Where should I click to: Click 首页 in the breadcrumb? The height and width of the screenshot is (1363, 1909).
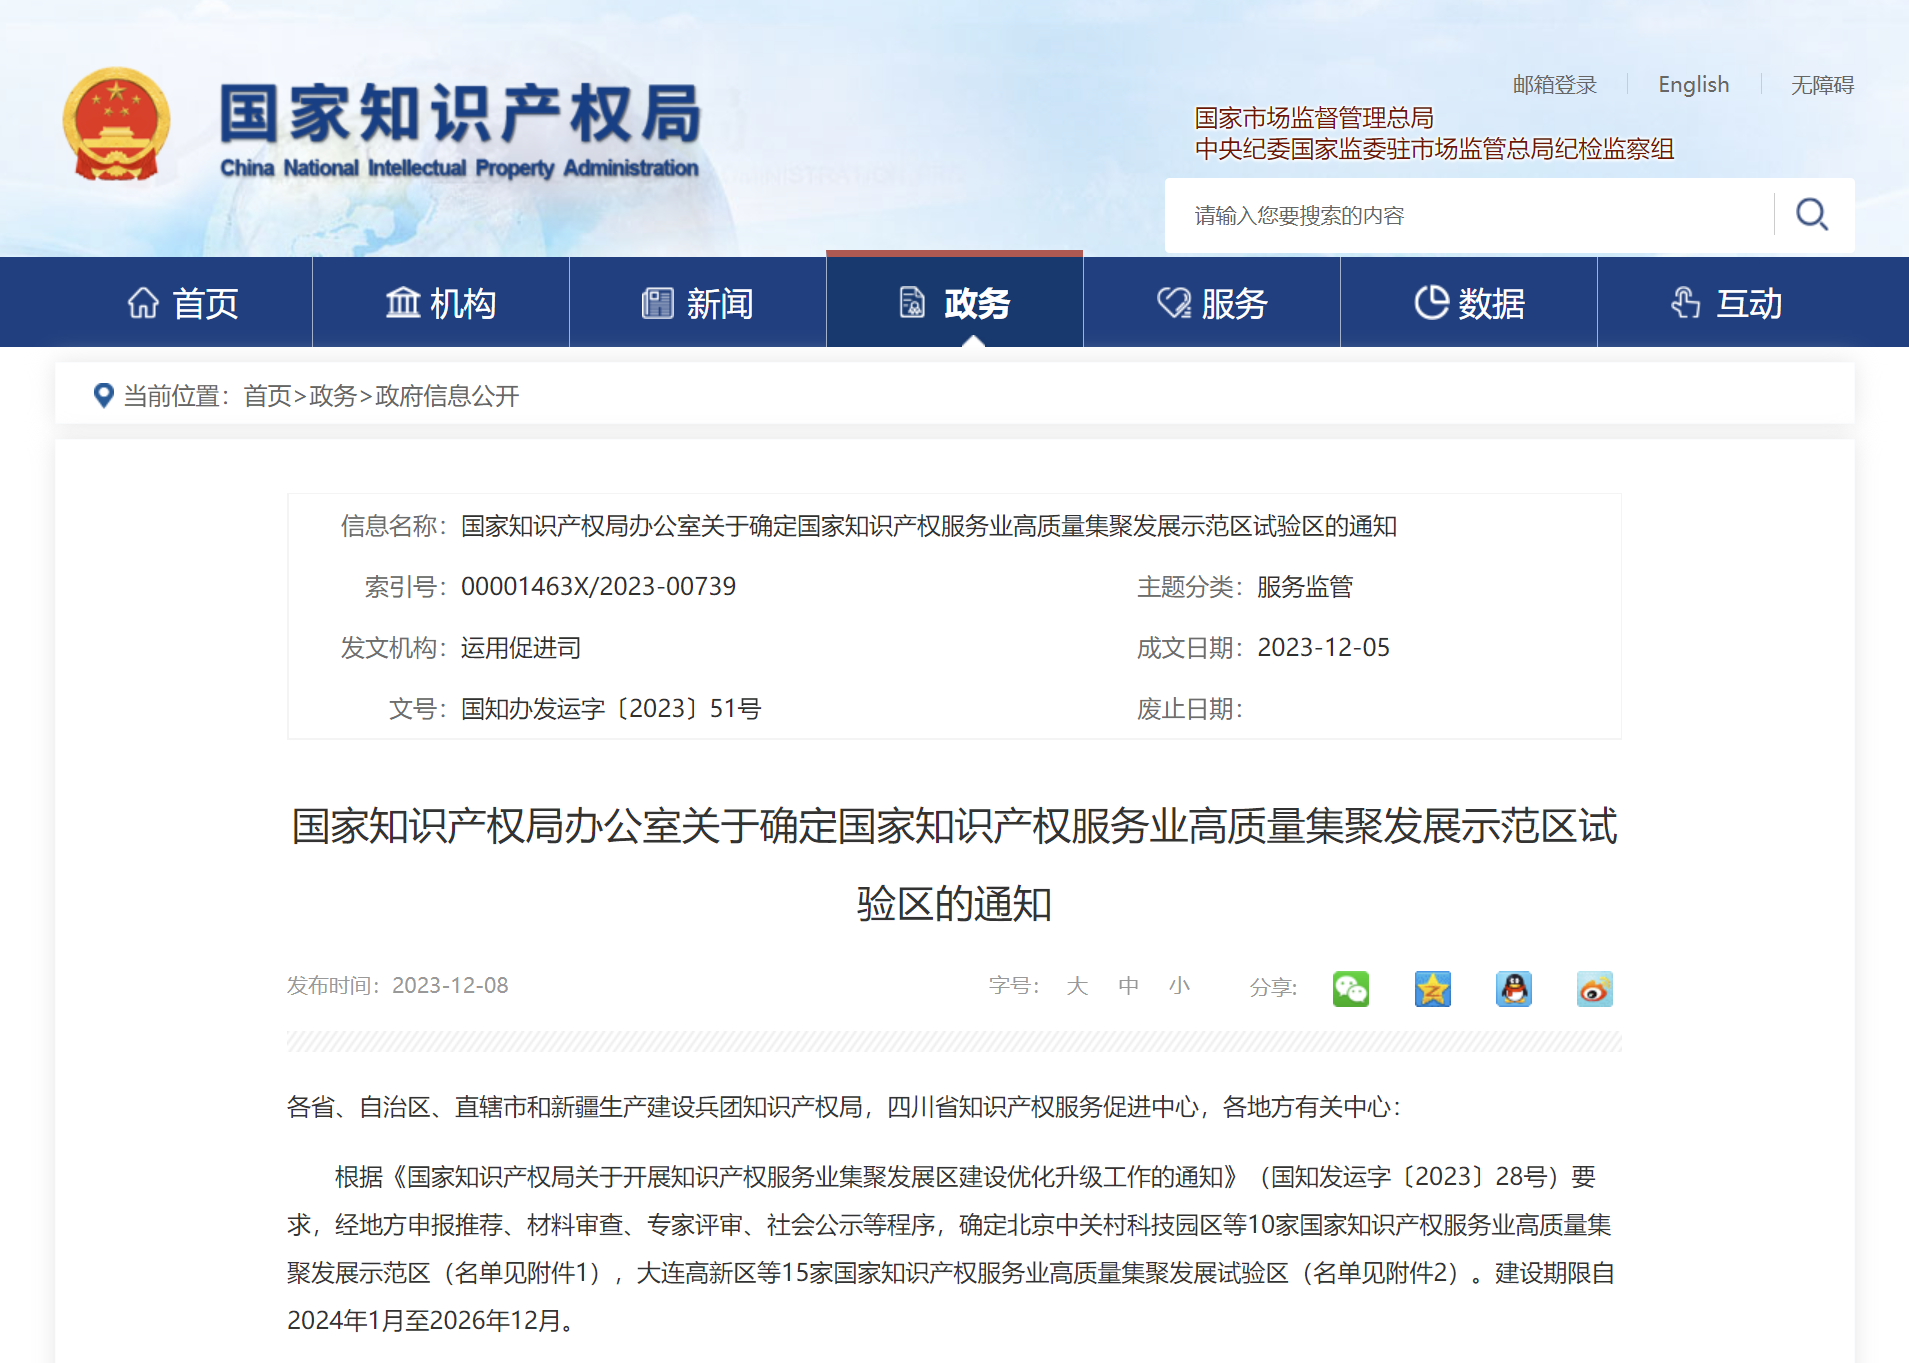point(267,396)
